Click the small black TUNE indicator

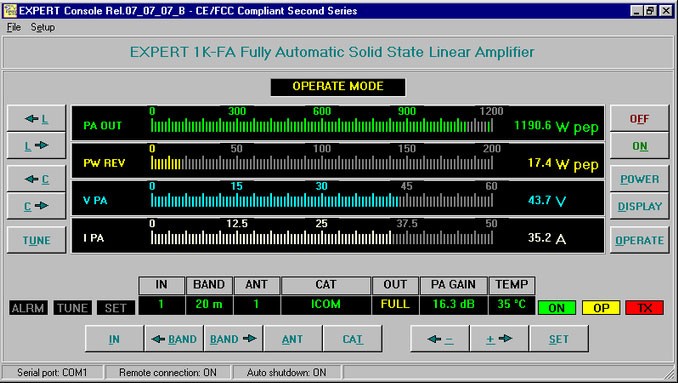(x=72, y=308)
